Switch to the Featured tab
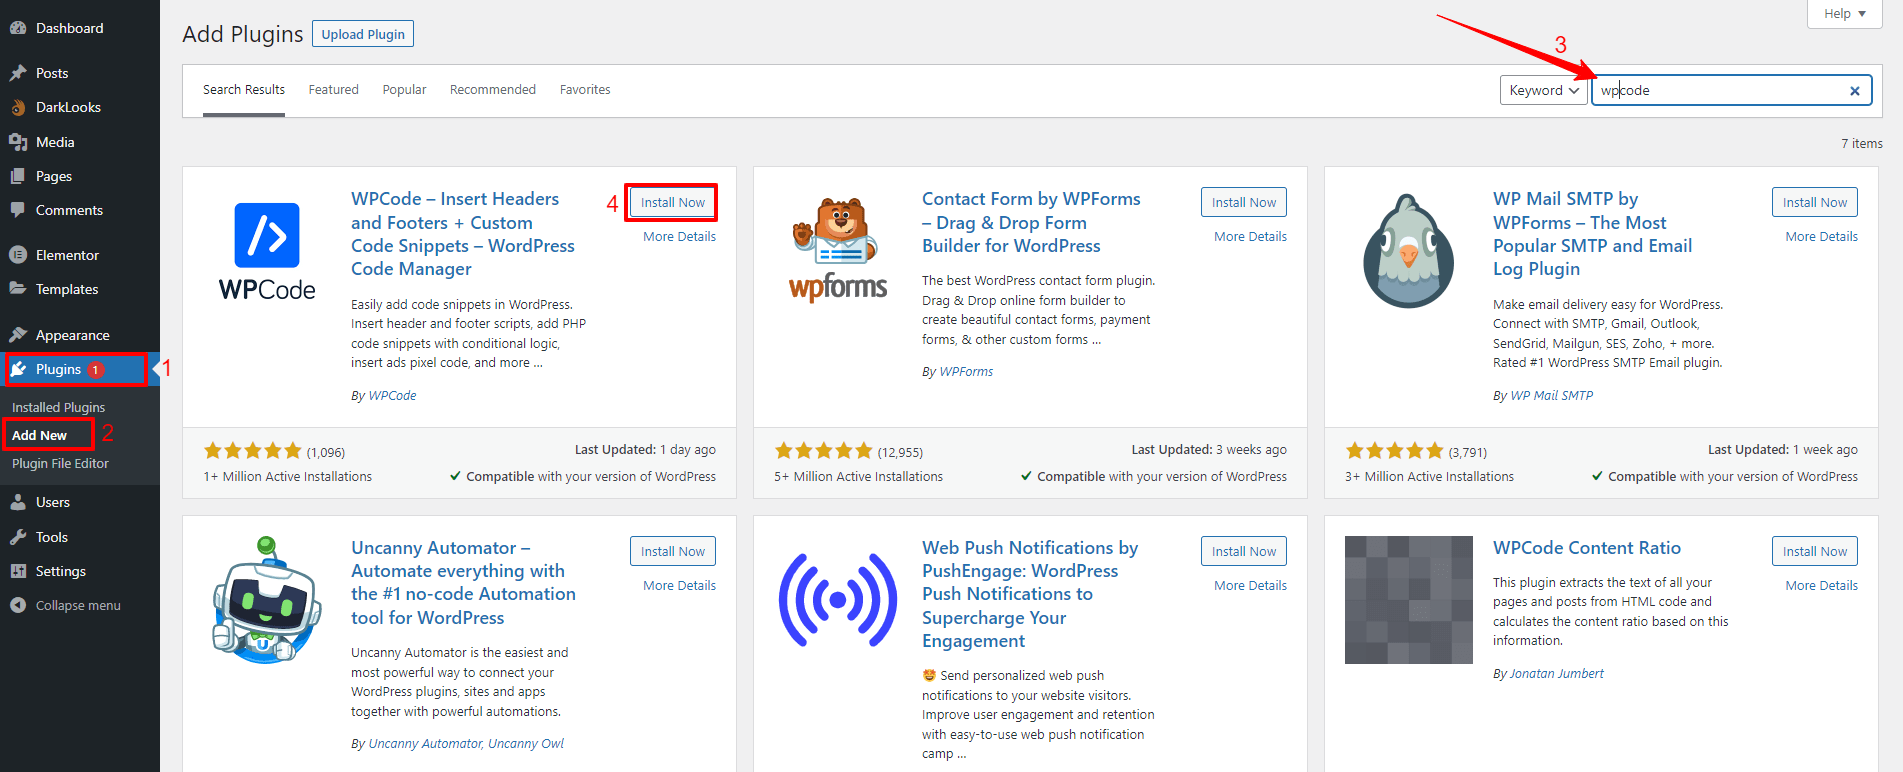This screenshot has height=772, width=1903. [333, 90]
